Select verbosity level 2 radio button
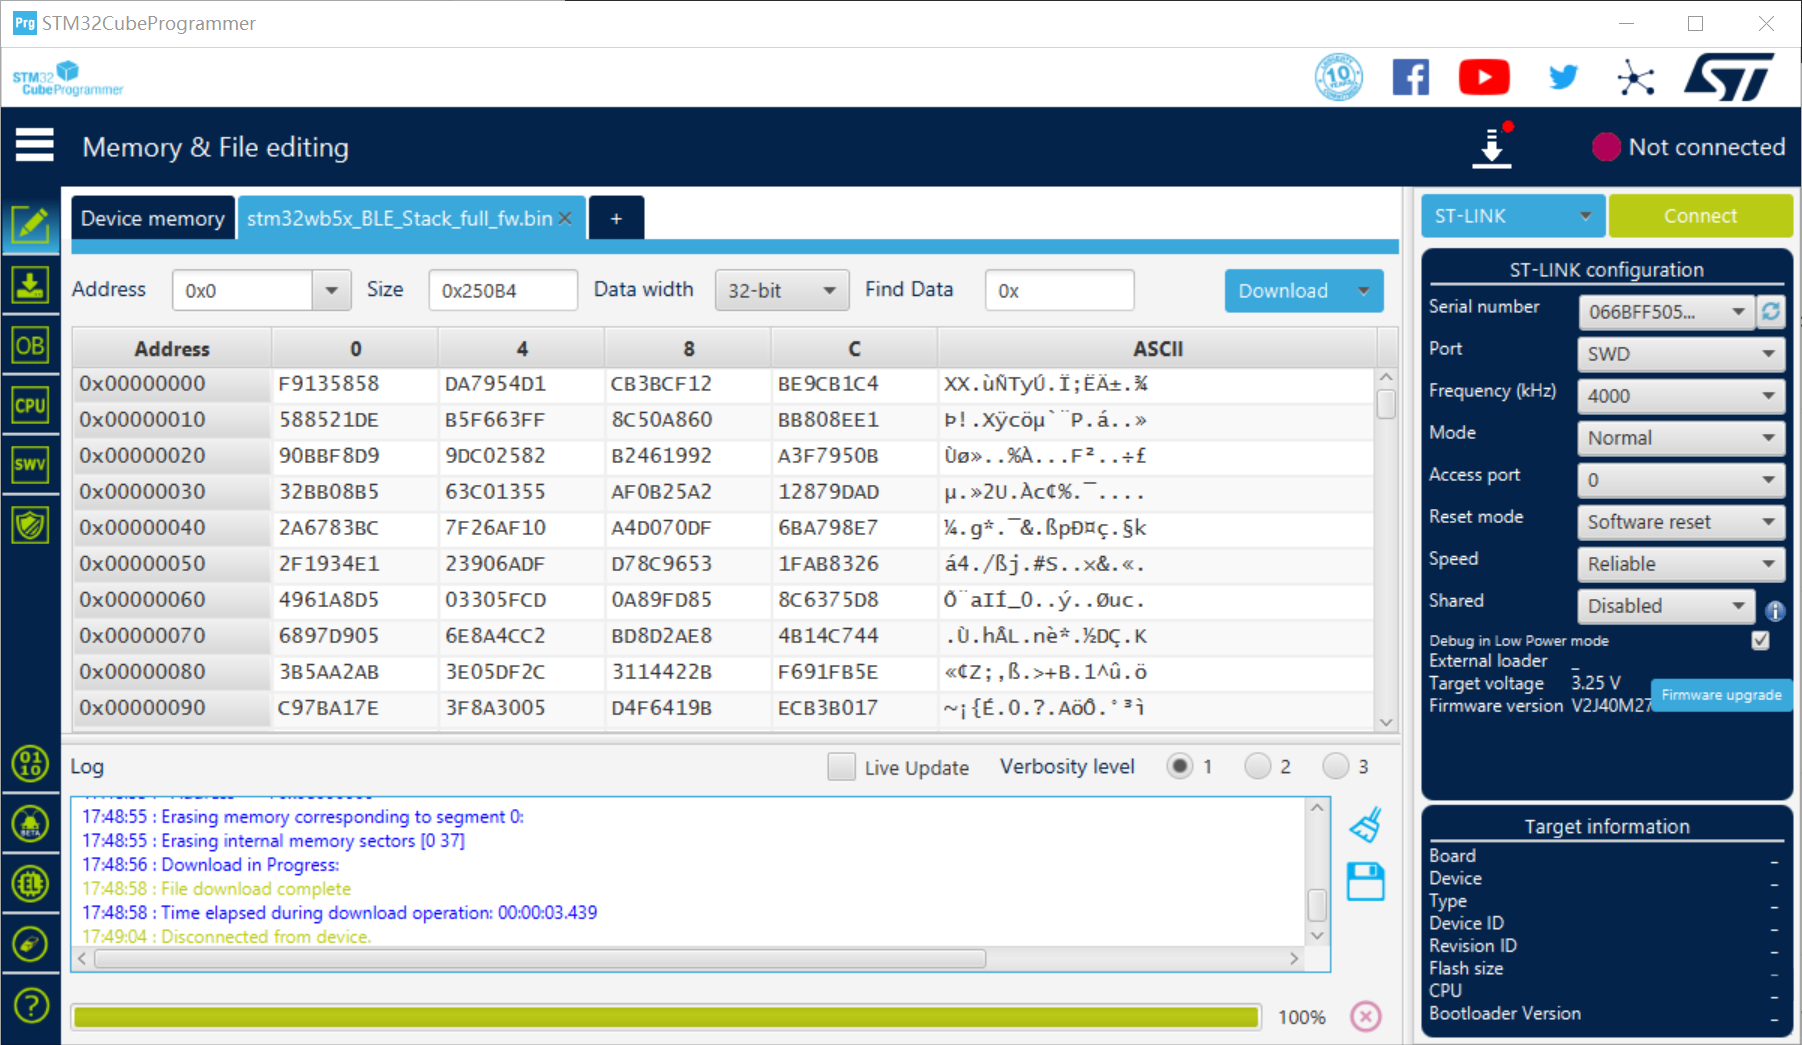 coord(1257,767)
